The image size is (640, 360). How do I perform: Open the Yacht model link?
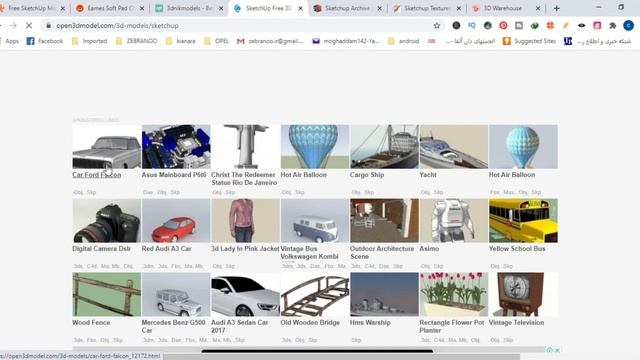428,175
